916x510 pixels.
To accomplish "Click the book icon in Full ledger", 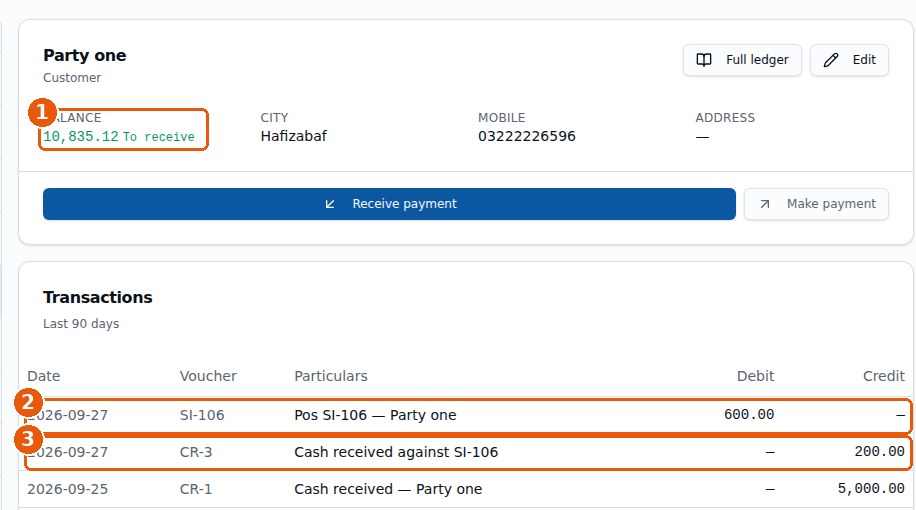I will point(704,60).
